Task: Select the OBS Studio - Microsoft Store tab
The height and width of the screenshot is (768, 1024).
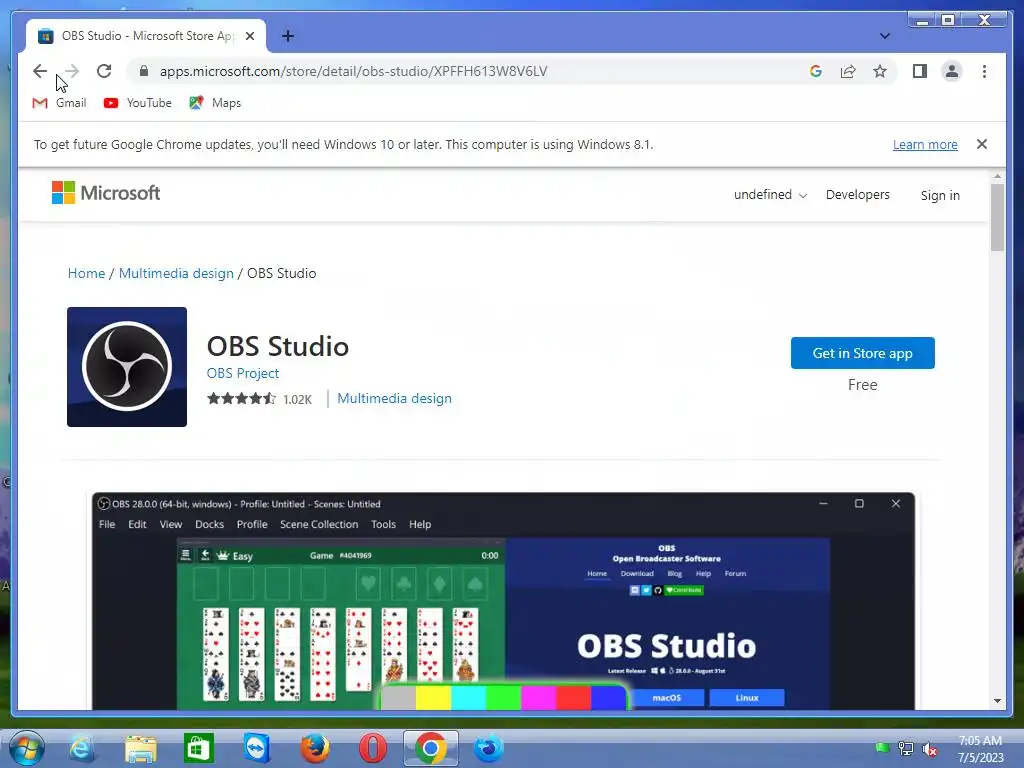Action: coord(147,36)
